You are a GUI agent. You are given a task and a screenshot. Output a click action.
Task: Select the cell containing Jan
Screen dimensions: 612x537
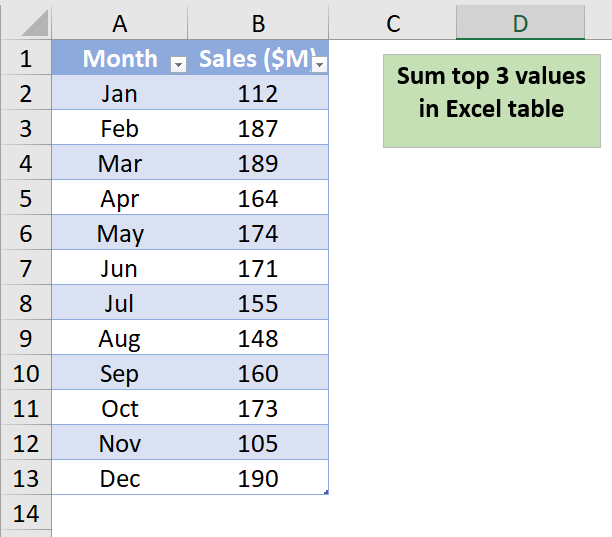point(120,94)
